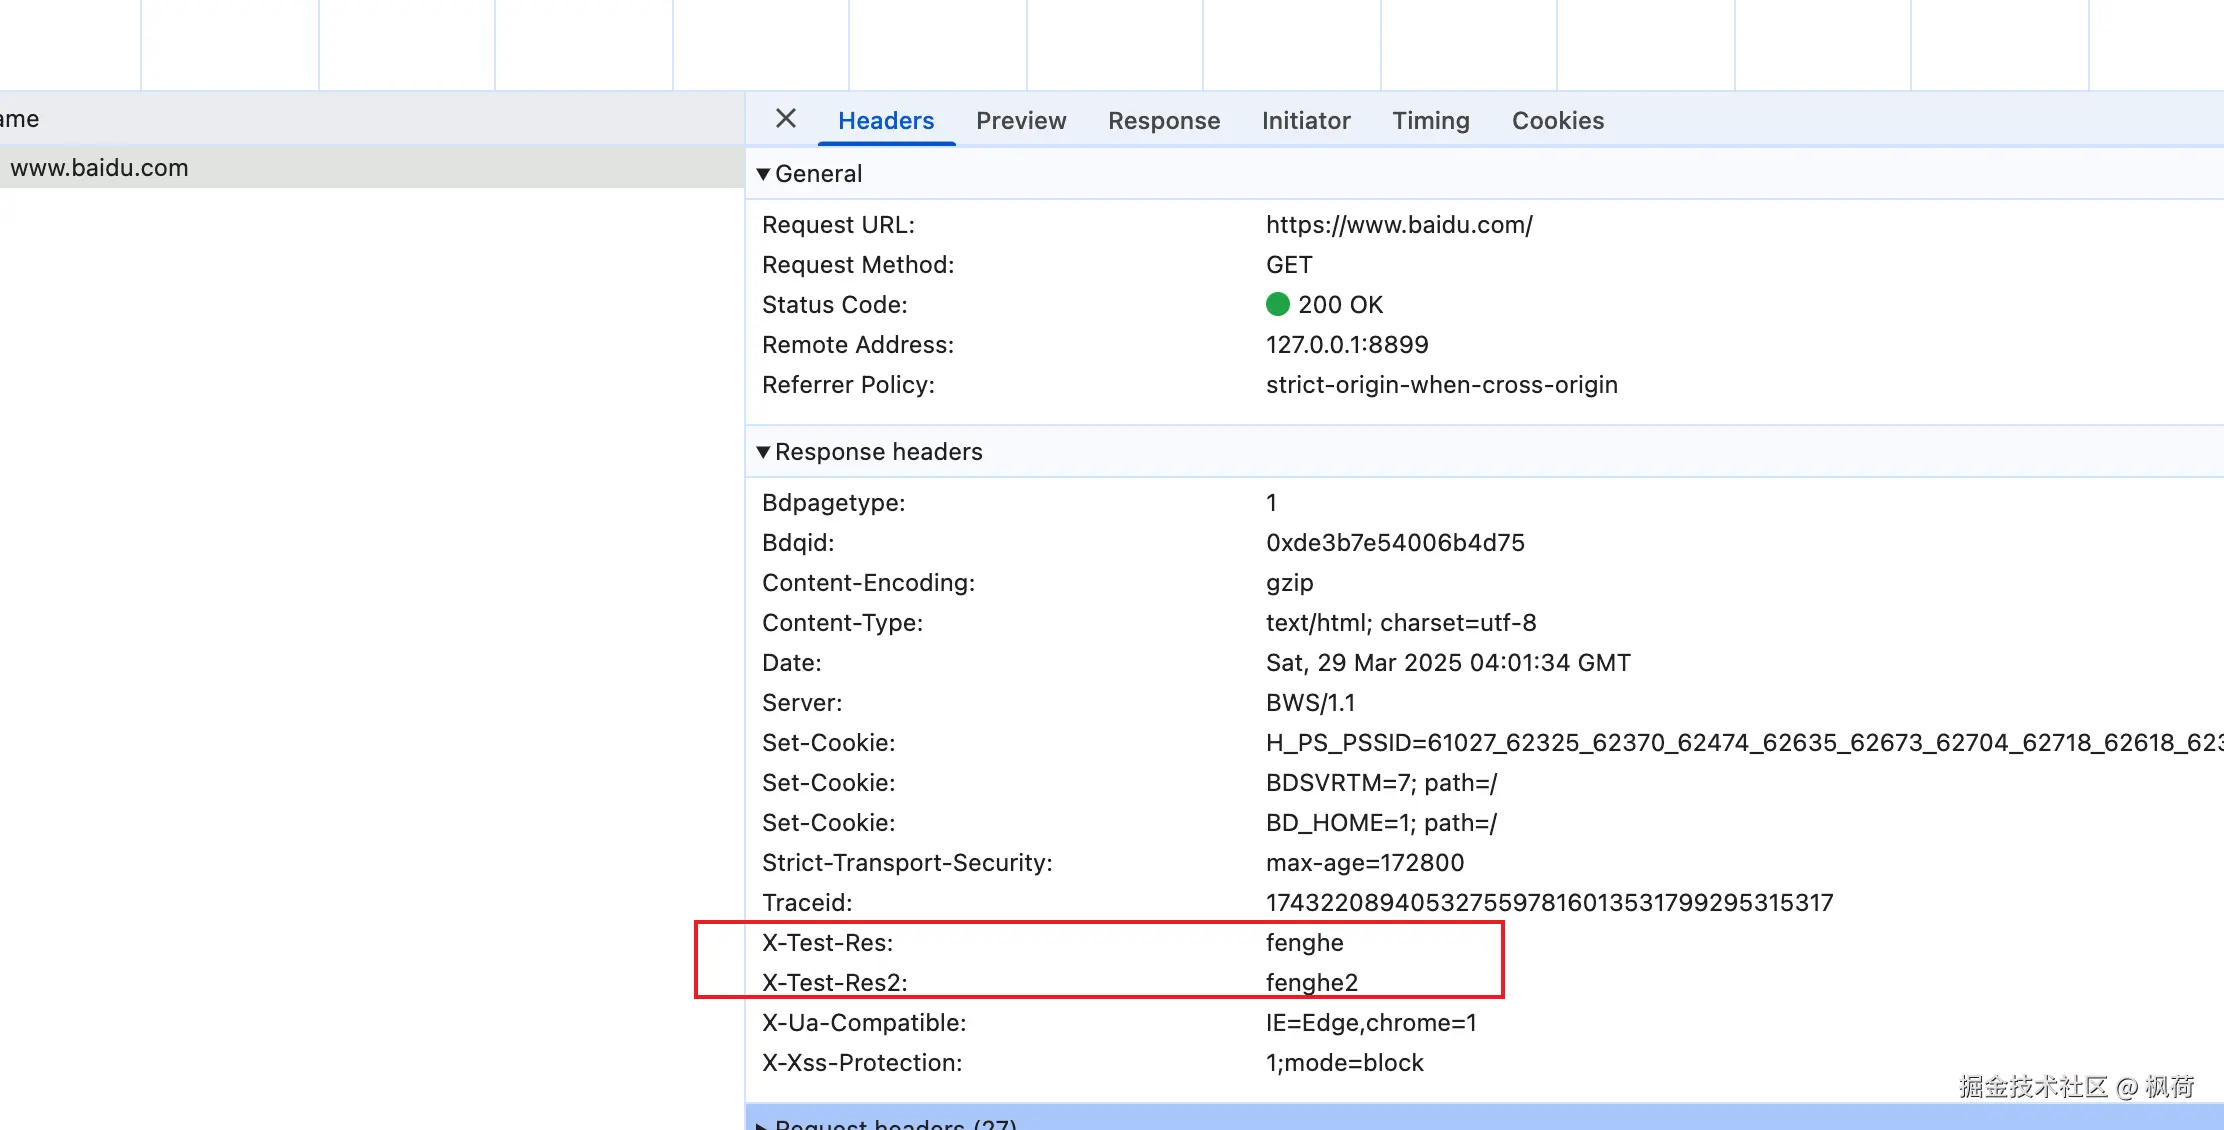This screenshot has width=2224, height=1130.
Task: Select the Initiator tab
Action: (1306, 121)
